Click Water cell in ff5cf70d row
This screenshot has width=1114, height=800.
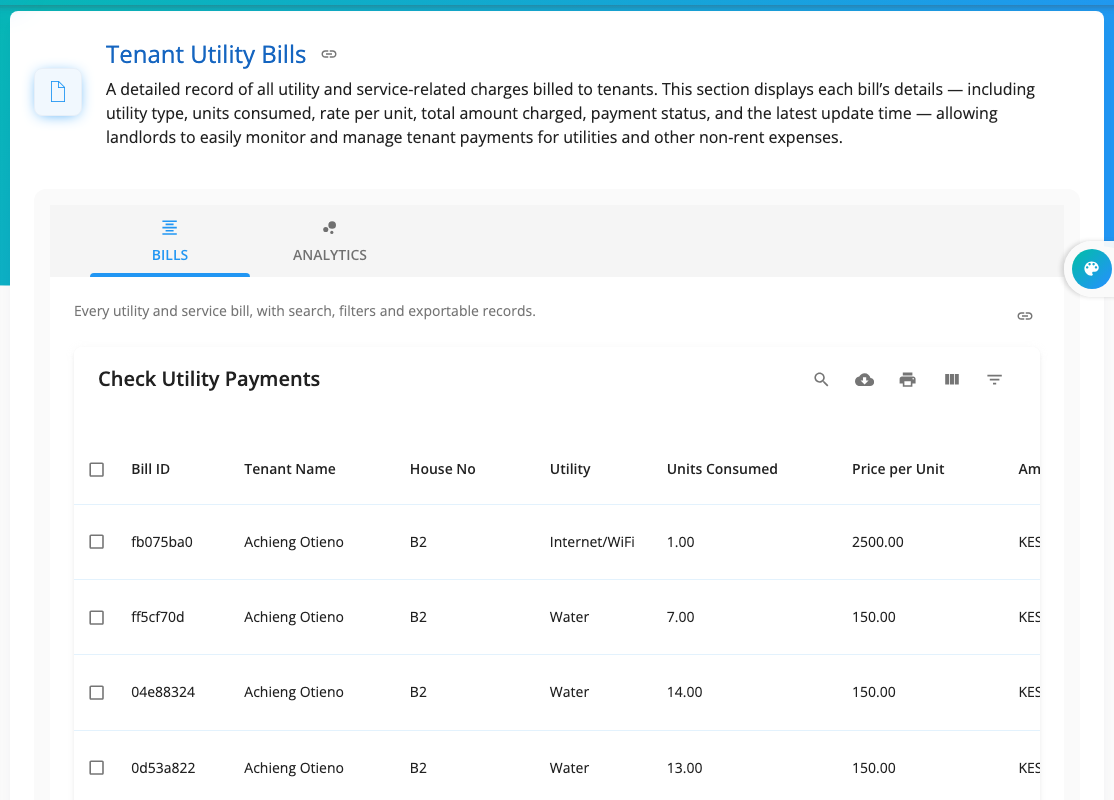coord(569,617)
